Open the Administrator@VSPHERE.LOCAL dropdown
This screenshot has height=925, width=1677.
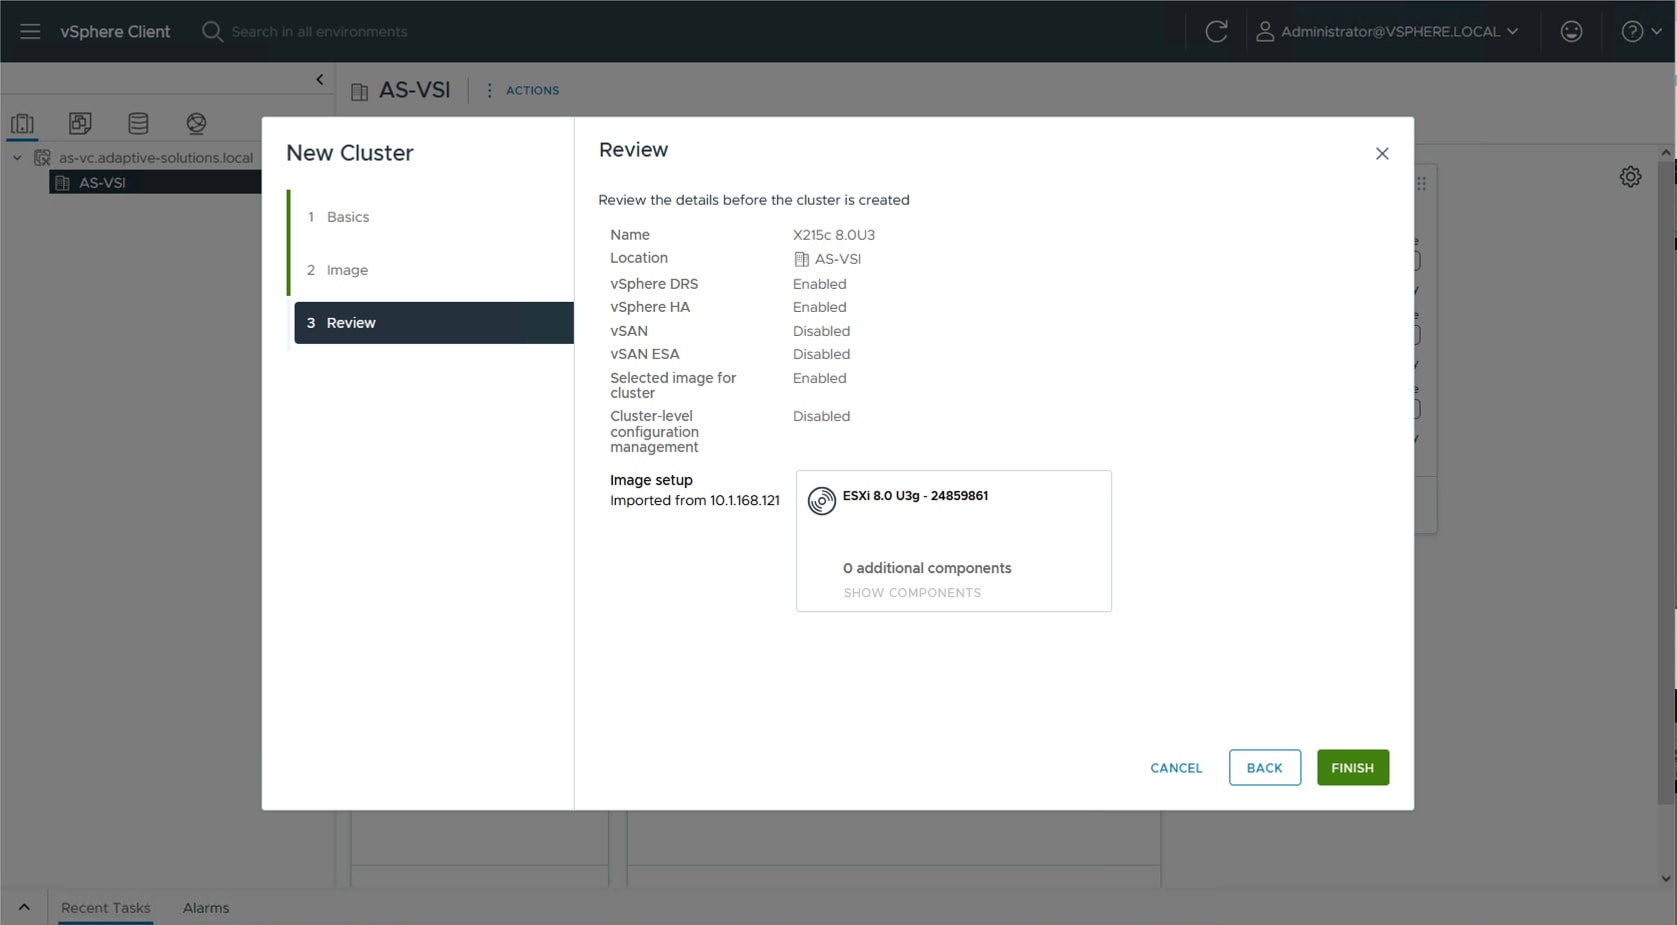point(1388,31)
